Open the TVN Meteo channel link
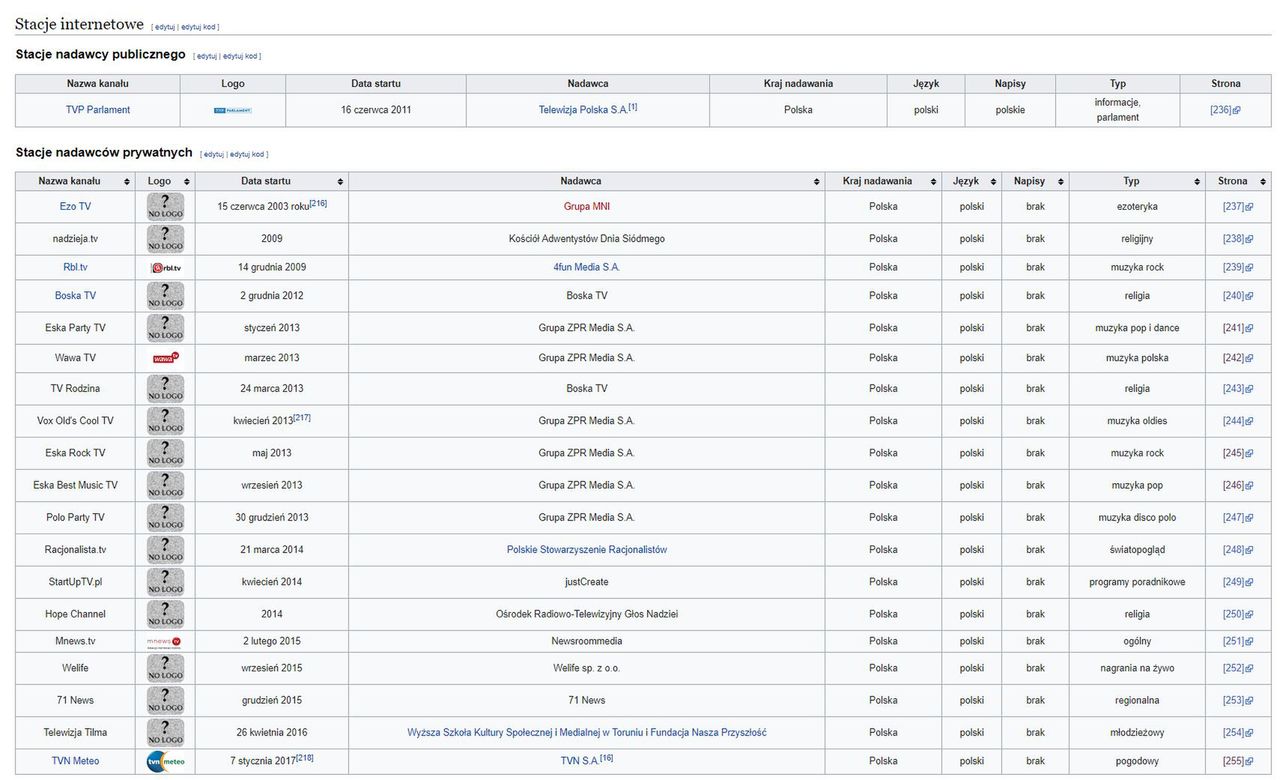Viewport: 1280px width, 780px height. tap(75, 762)
